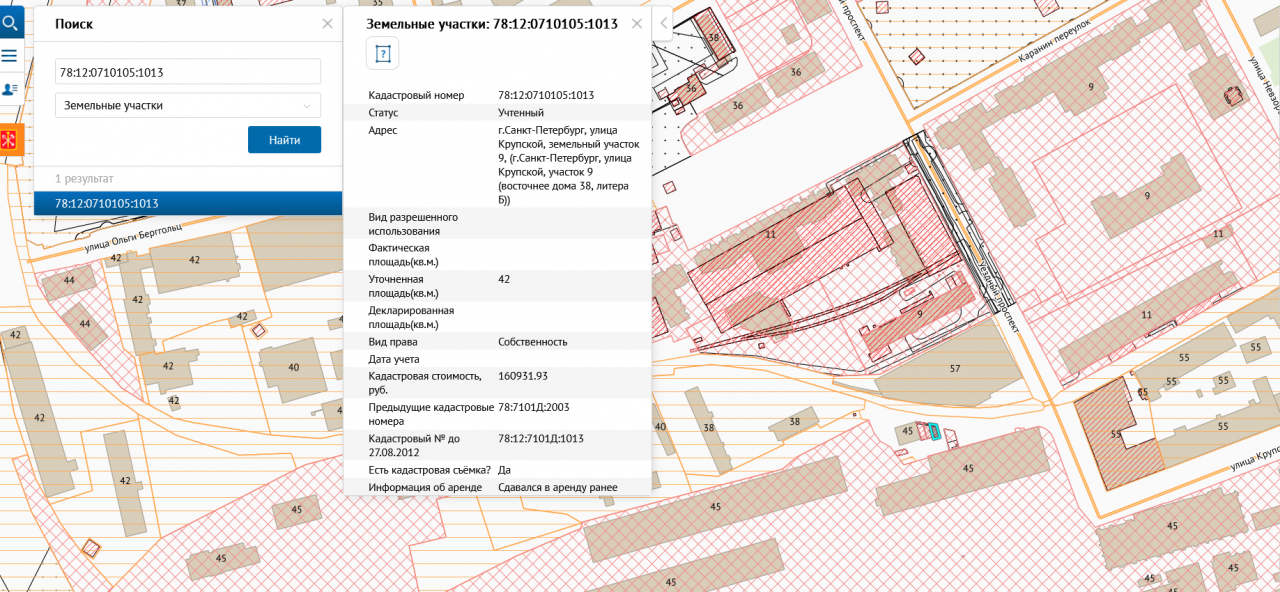Click the cadastral number search field
1280x592 pixels.
click(188, 72)
